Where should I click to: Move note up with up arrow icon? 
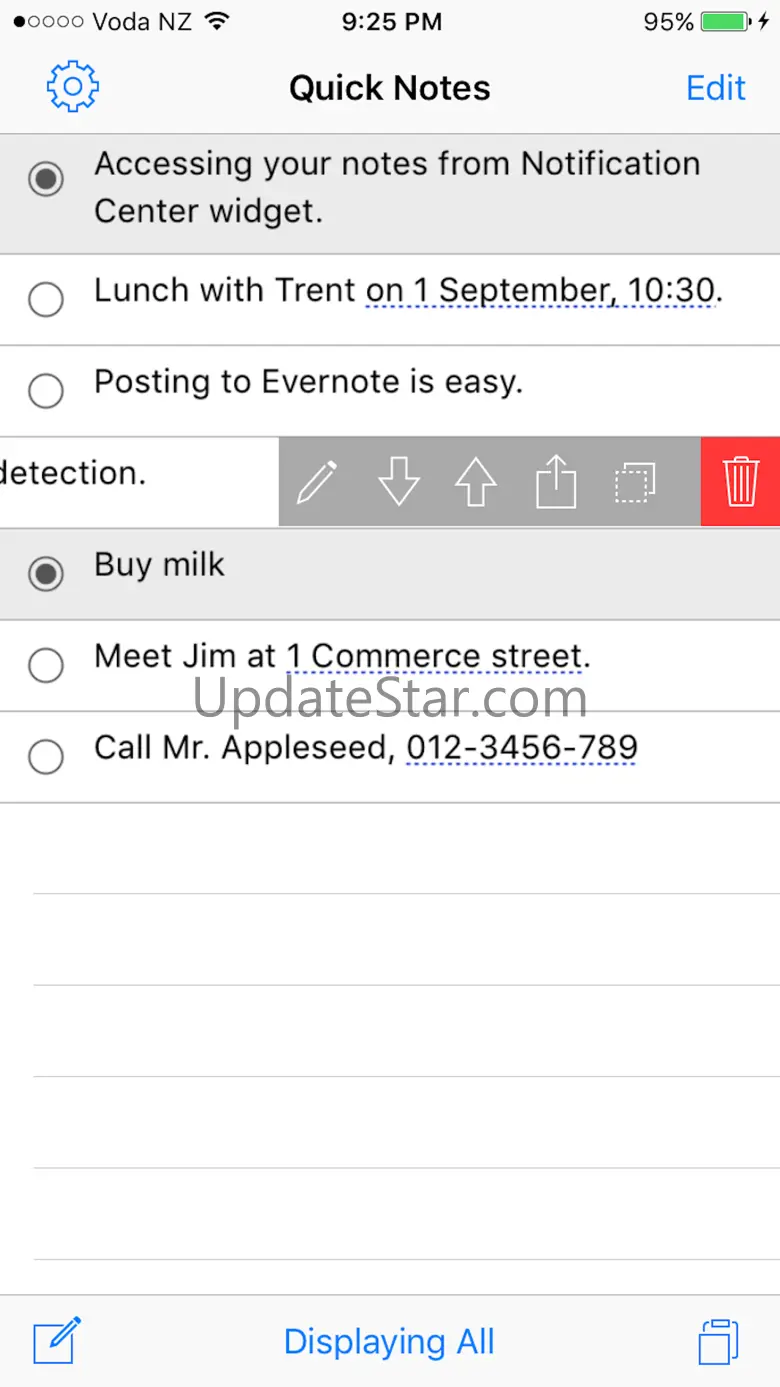coord(476,482)
